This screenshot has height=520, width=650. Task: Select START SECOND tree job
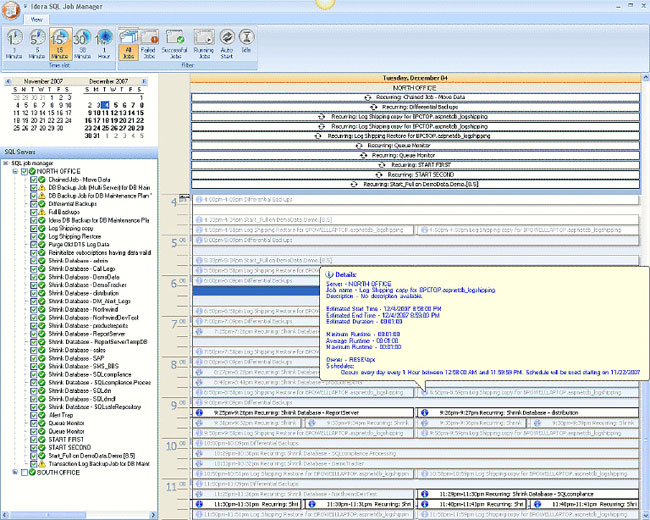point(70,447)
